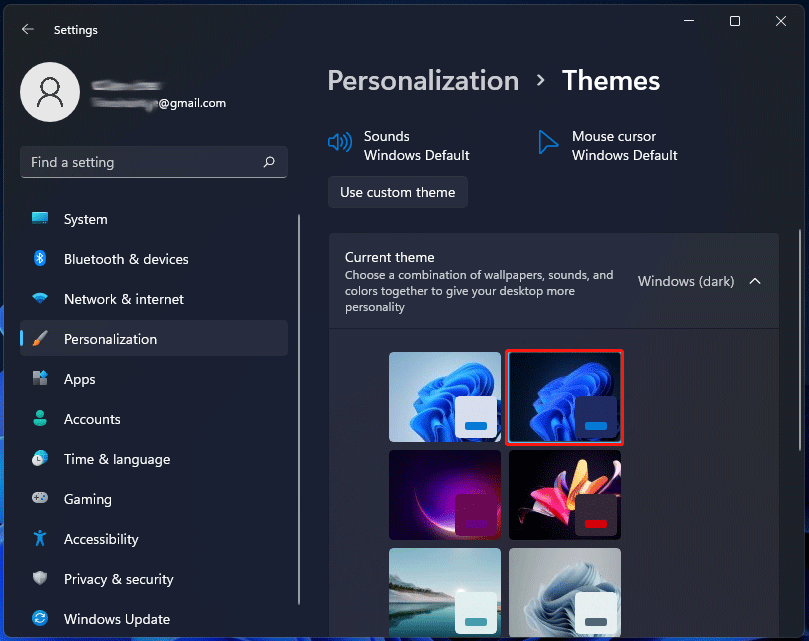Open Windows Update page
This screenshot has width=809, height=641.
coord(154,618)
